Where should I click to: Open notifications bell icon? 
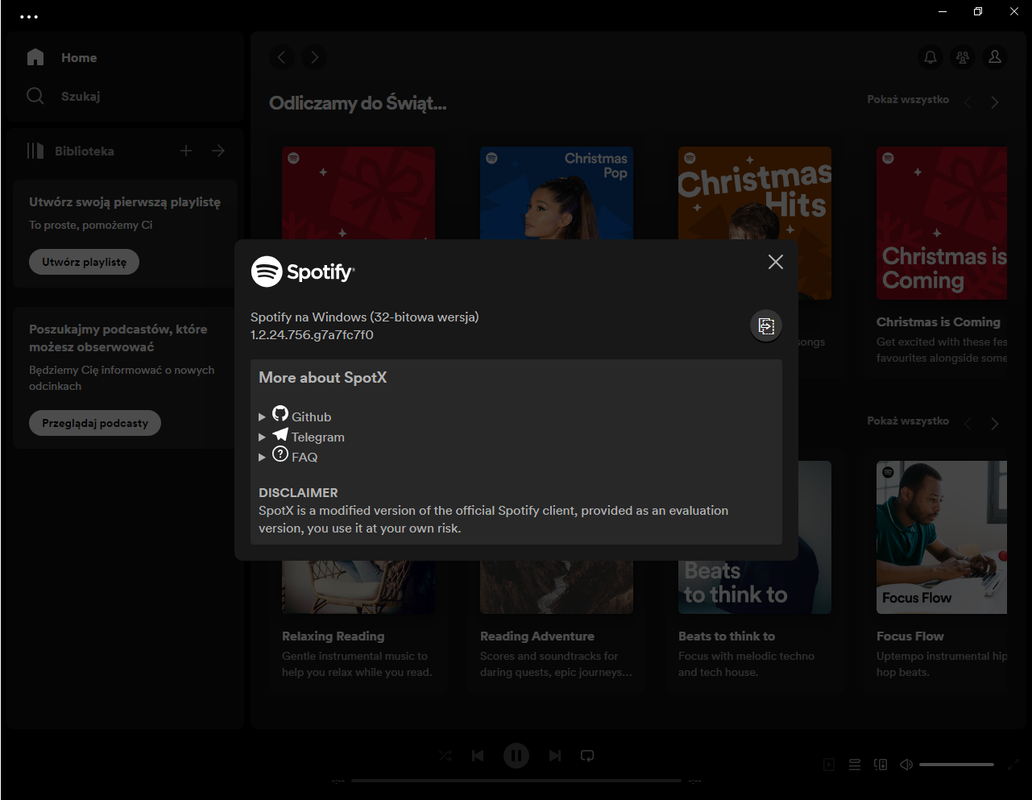click(930, 57)
